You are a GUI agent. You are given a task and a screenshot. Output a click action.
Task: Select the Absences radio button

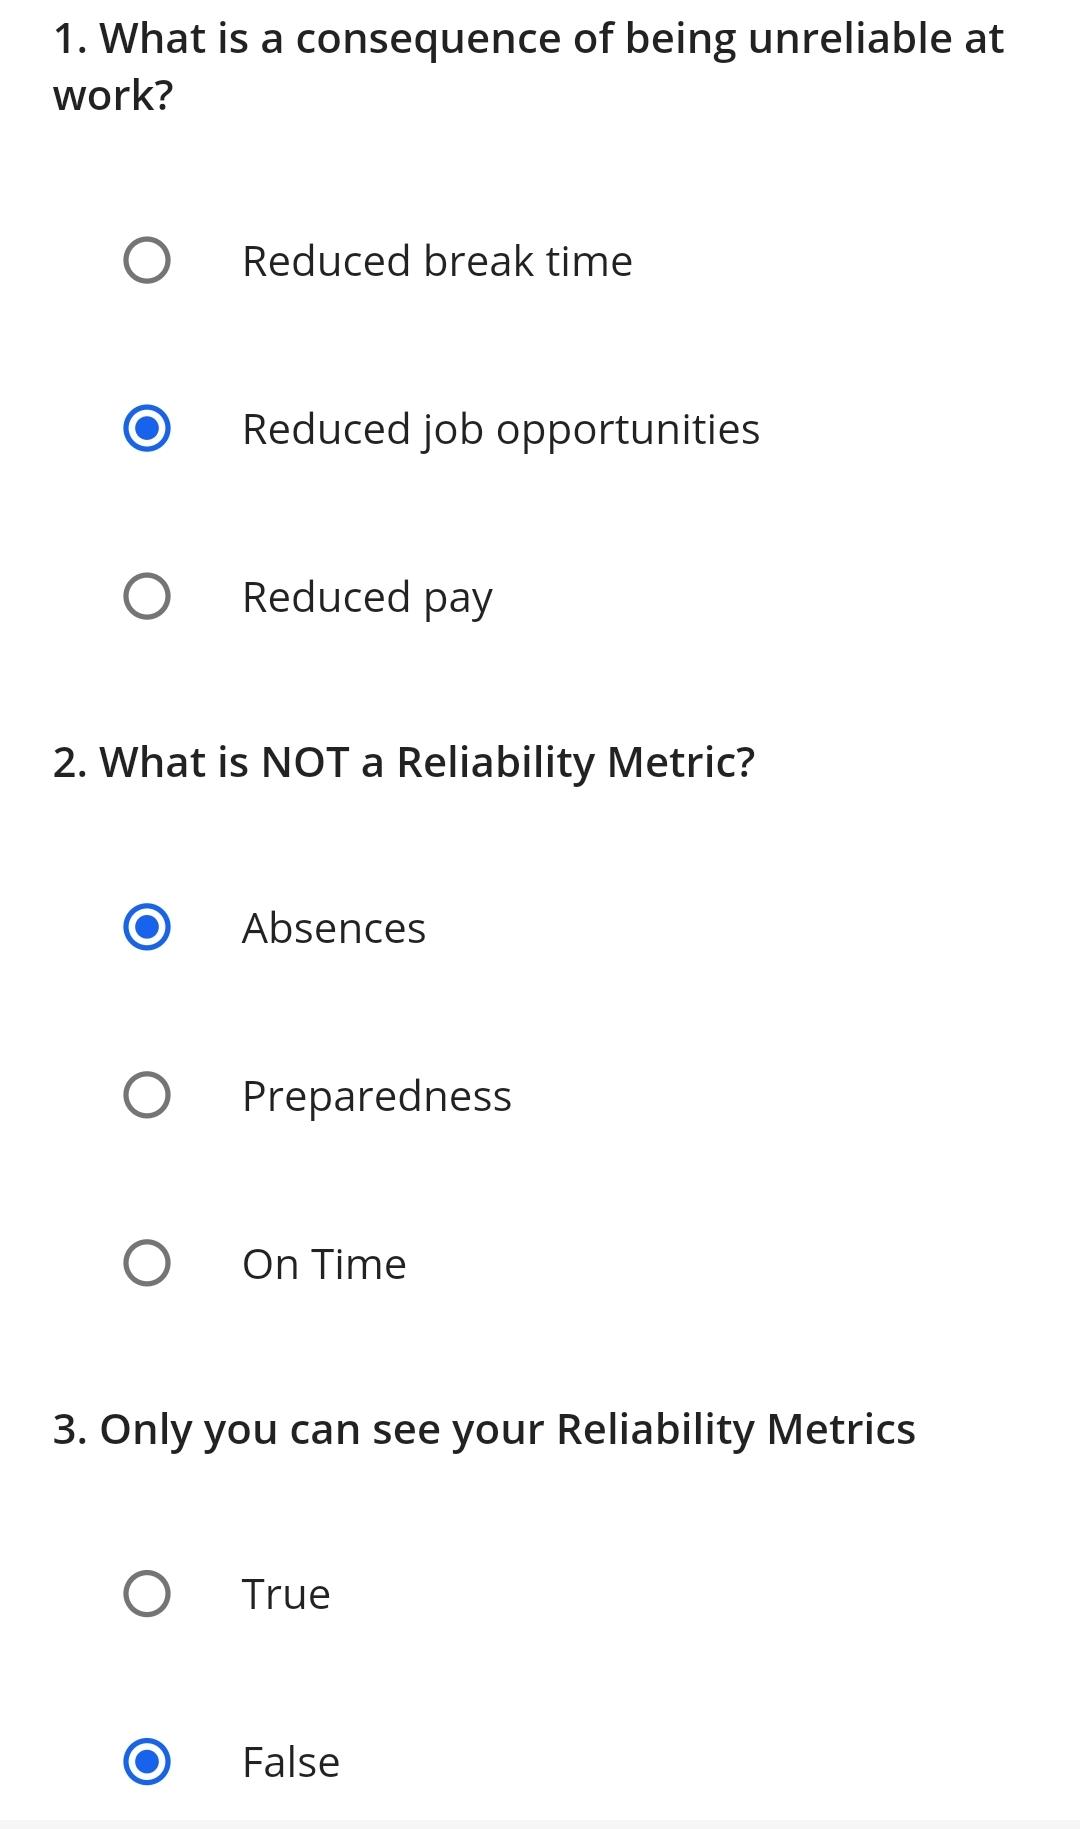pos(148,928)
